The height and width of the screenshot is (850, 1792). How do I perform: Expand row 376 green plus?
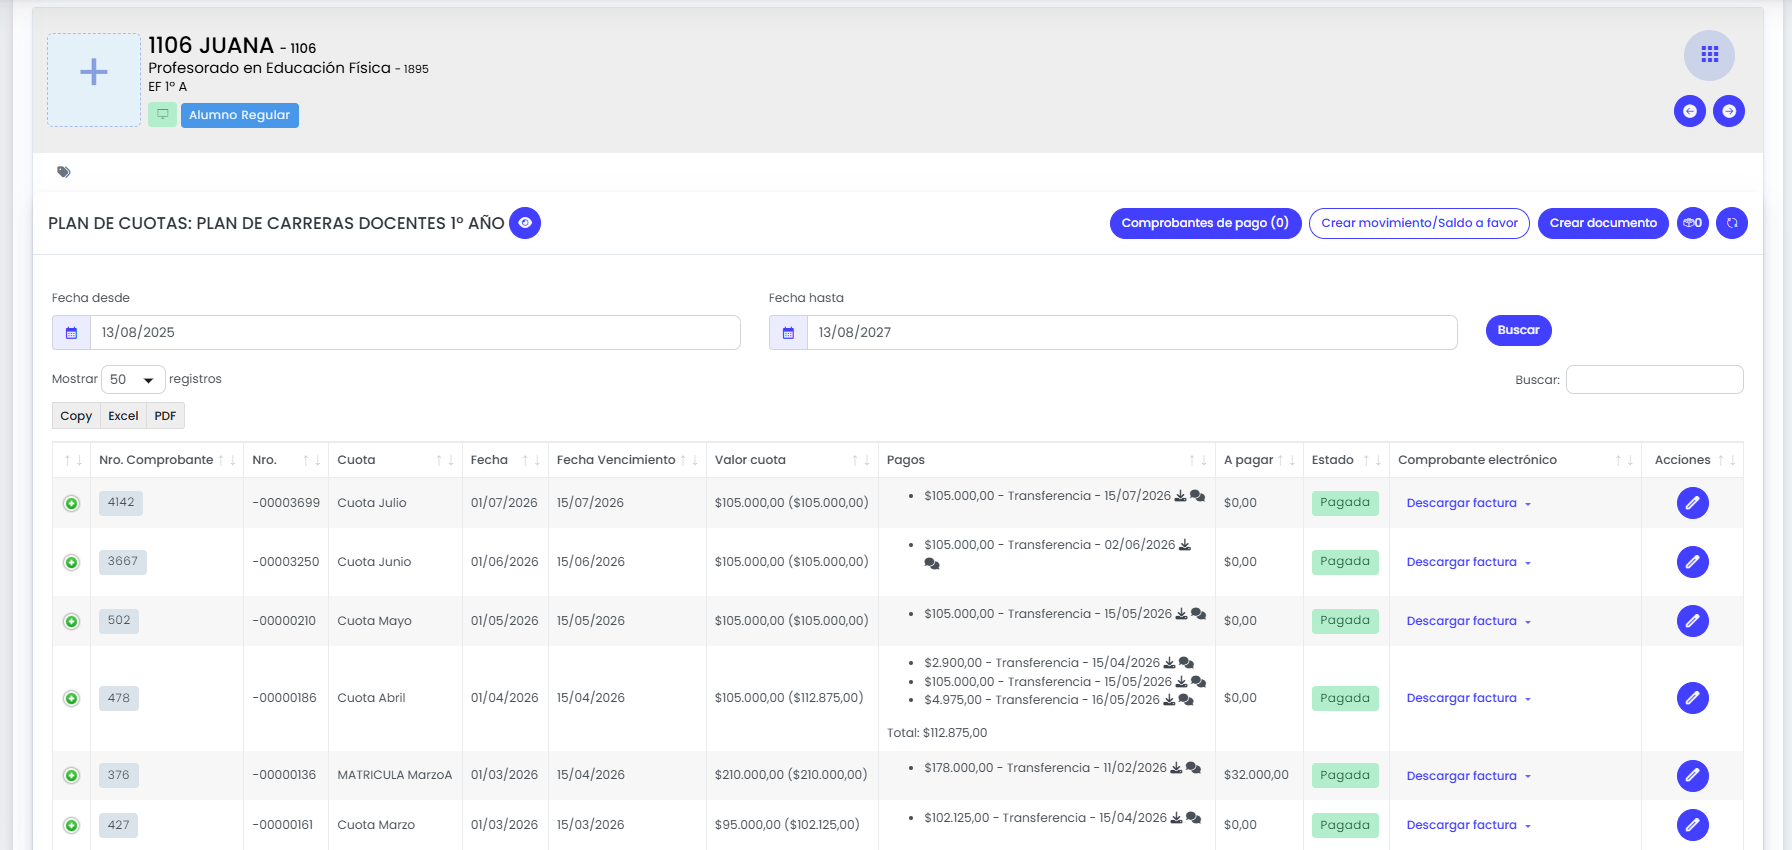coord(71,775)
